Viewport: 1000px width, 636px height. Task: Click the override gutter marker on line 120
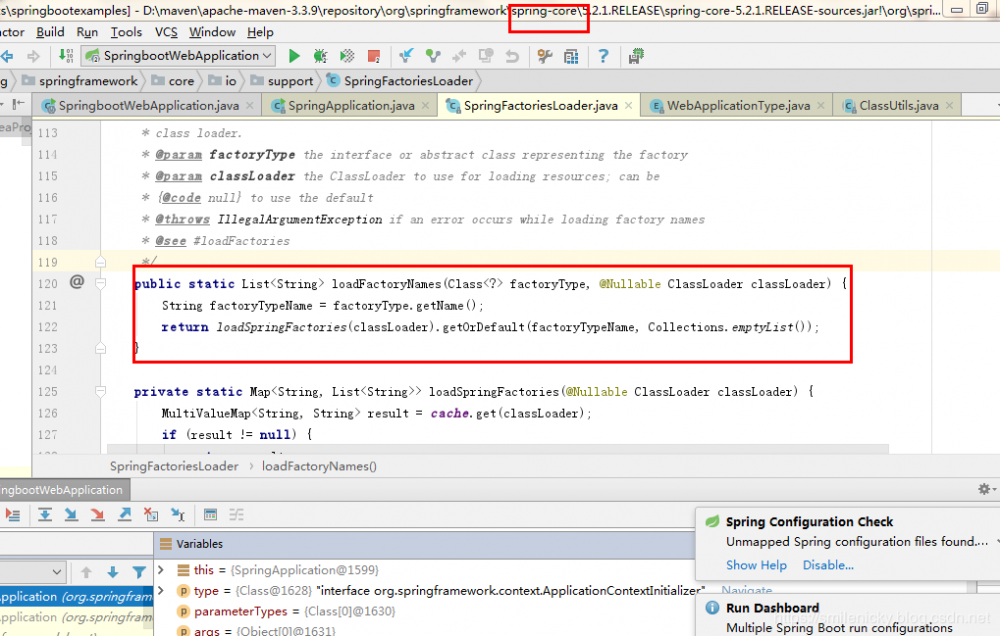click(x=77, y=281)
